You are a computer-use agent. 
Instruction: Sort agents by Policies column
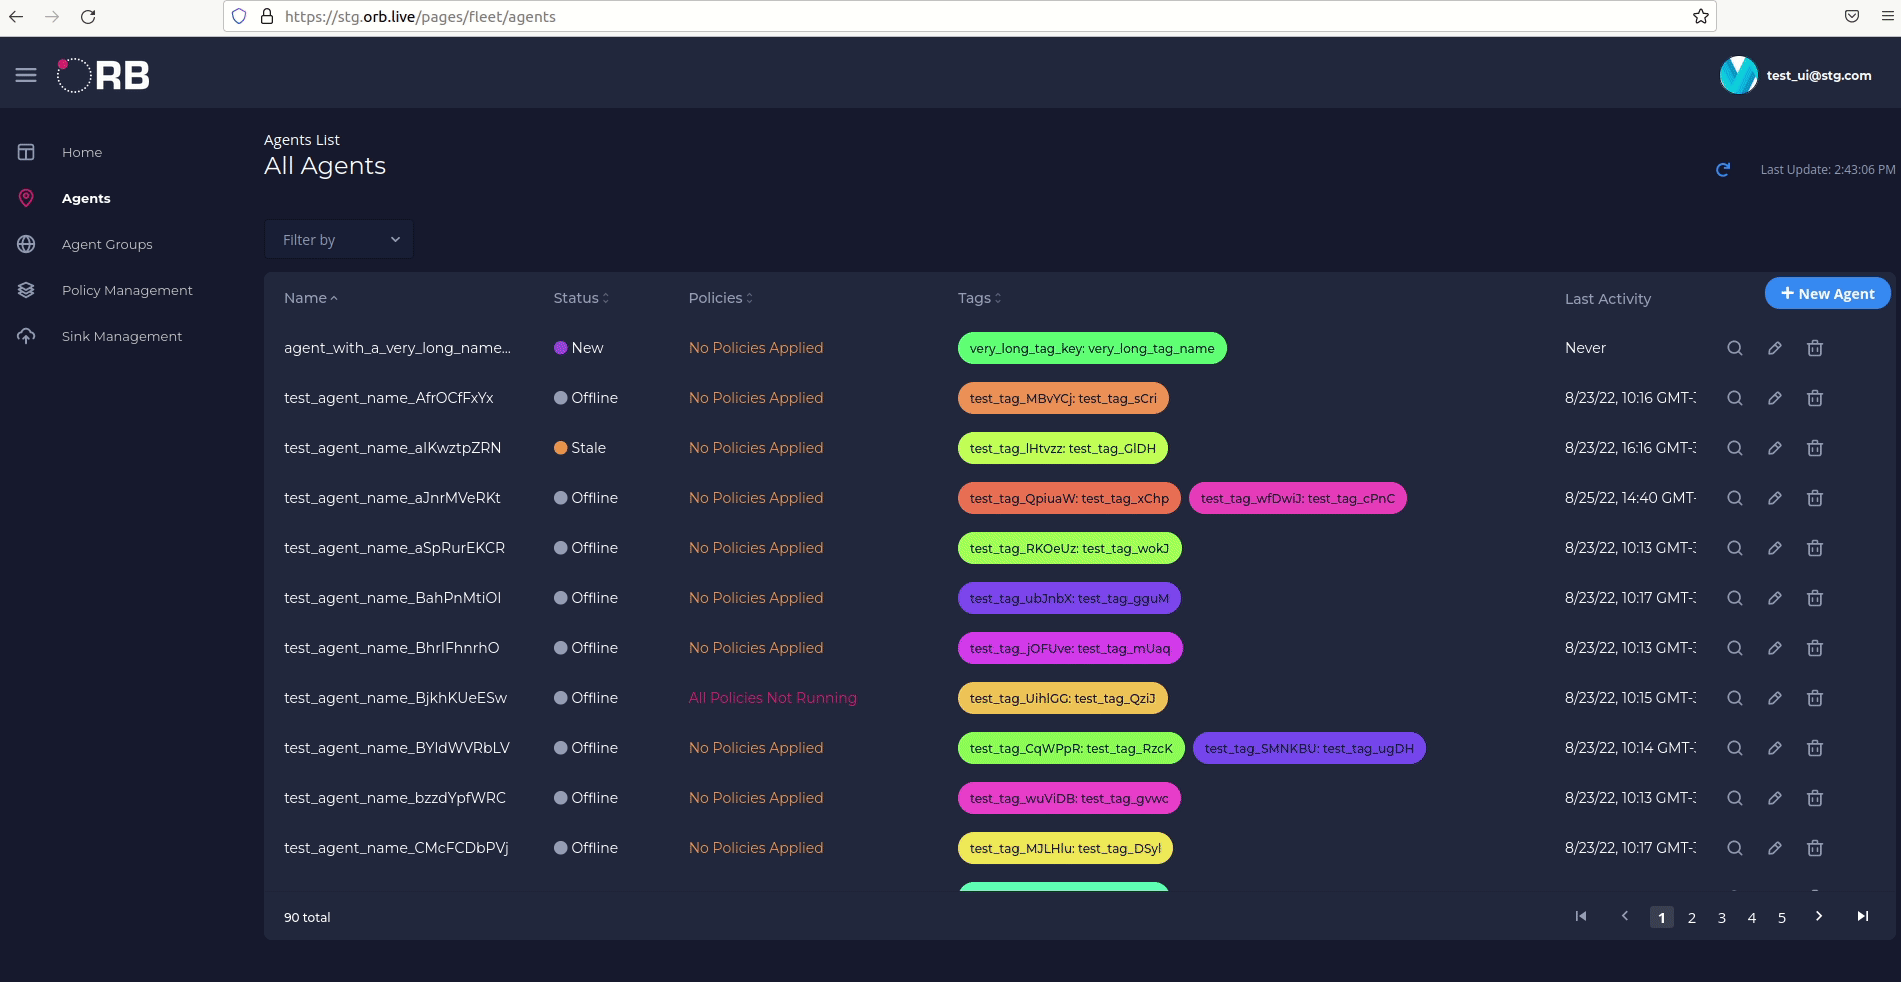(x=720, y=298)
